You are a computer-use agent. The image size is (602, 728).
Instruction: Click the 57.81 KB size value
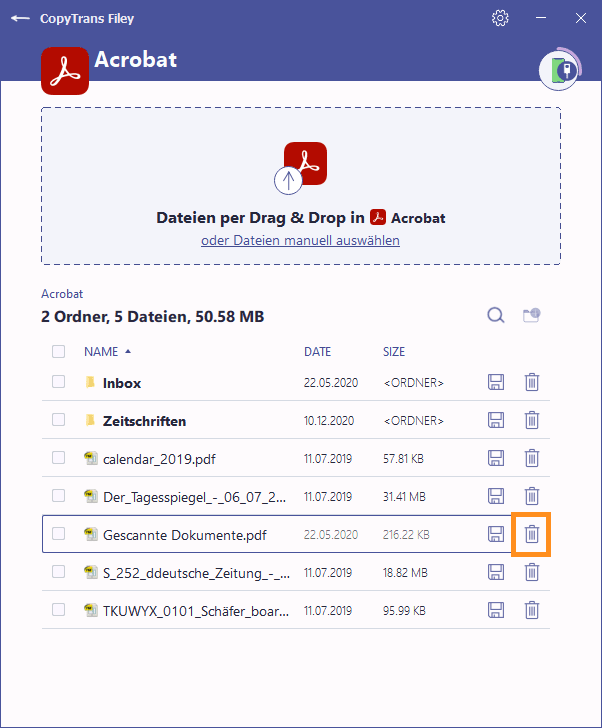point(403,459)
